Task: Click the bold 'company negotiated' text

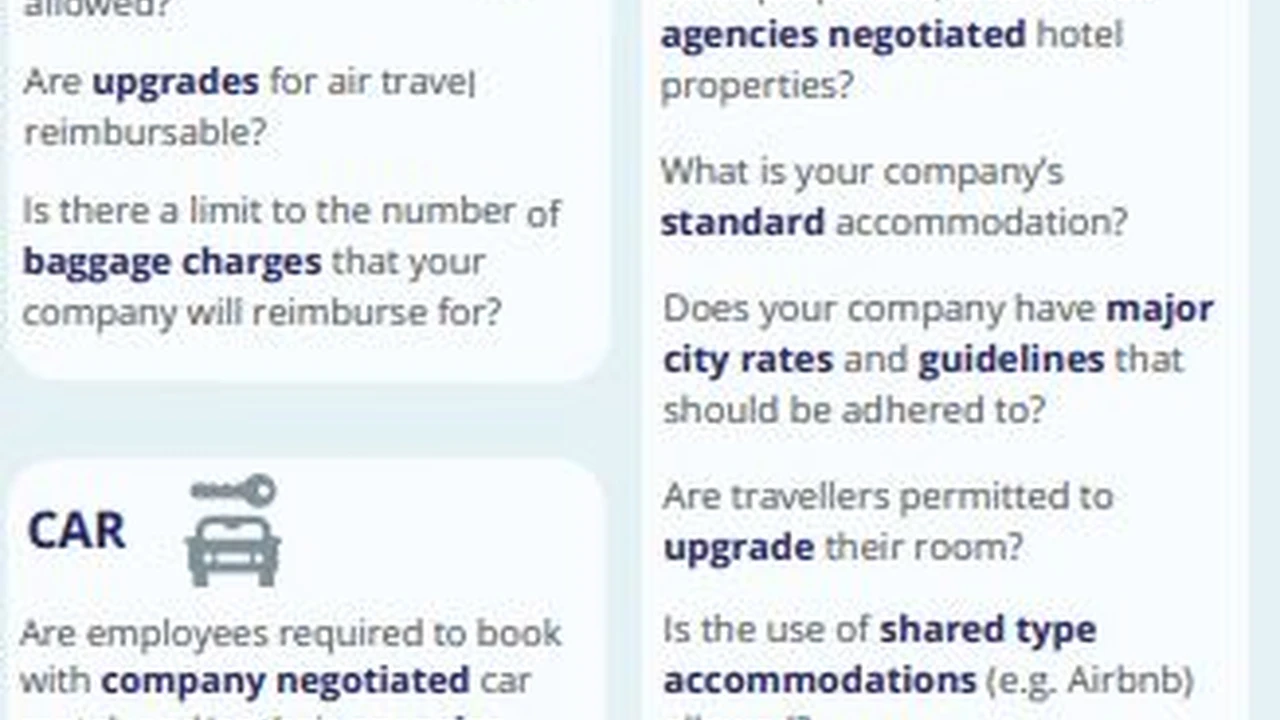Action: tap(285, 681)
